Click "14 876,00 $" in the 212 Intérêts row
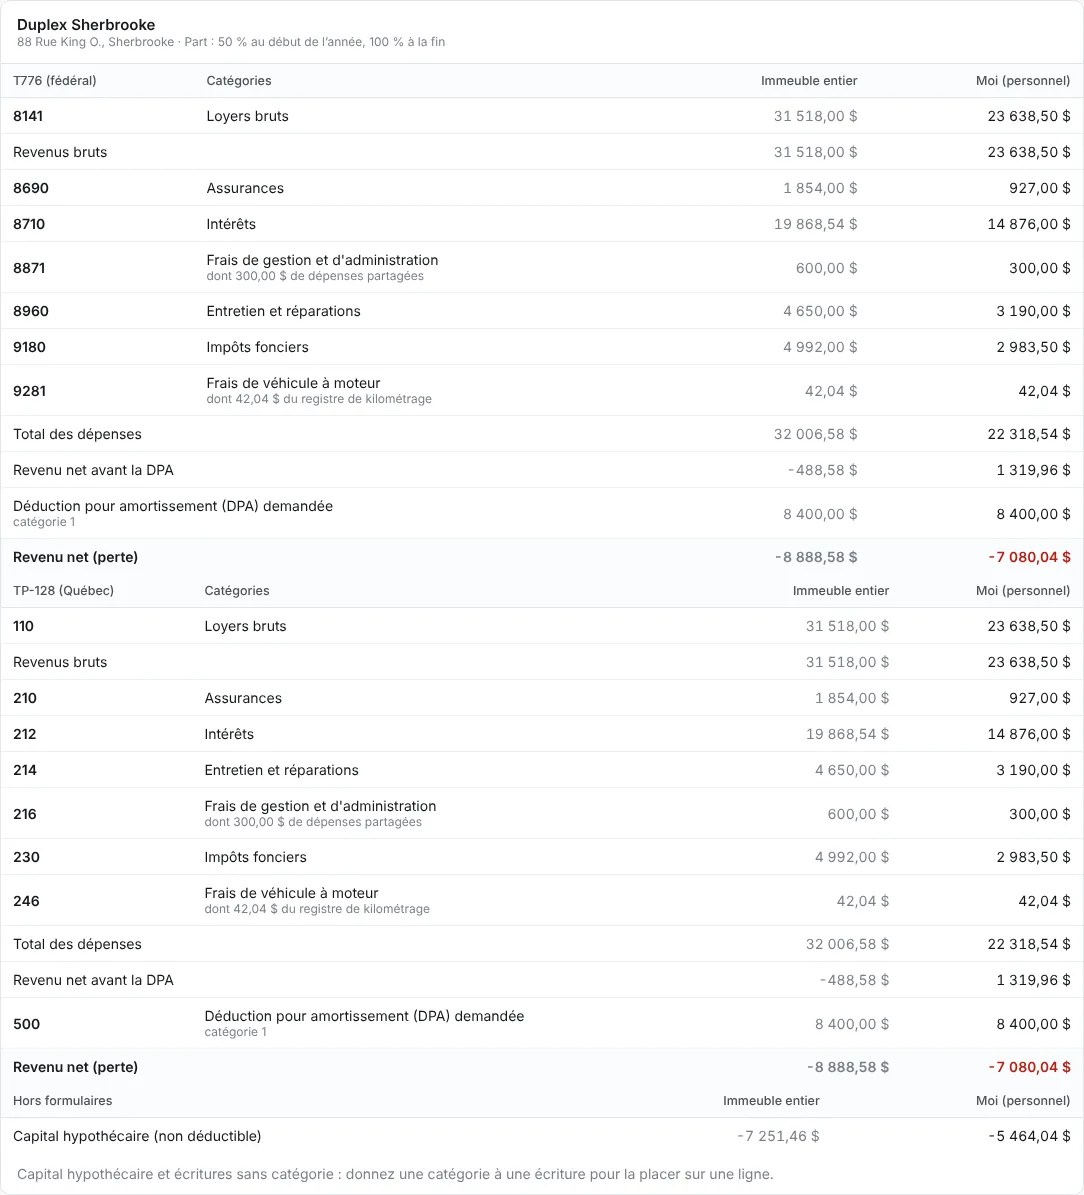Screen dimensions: 1084x1195 pos(1029,734)
